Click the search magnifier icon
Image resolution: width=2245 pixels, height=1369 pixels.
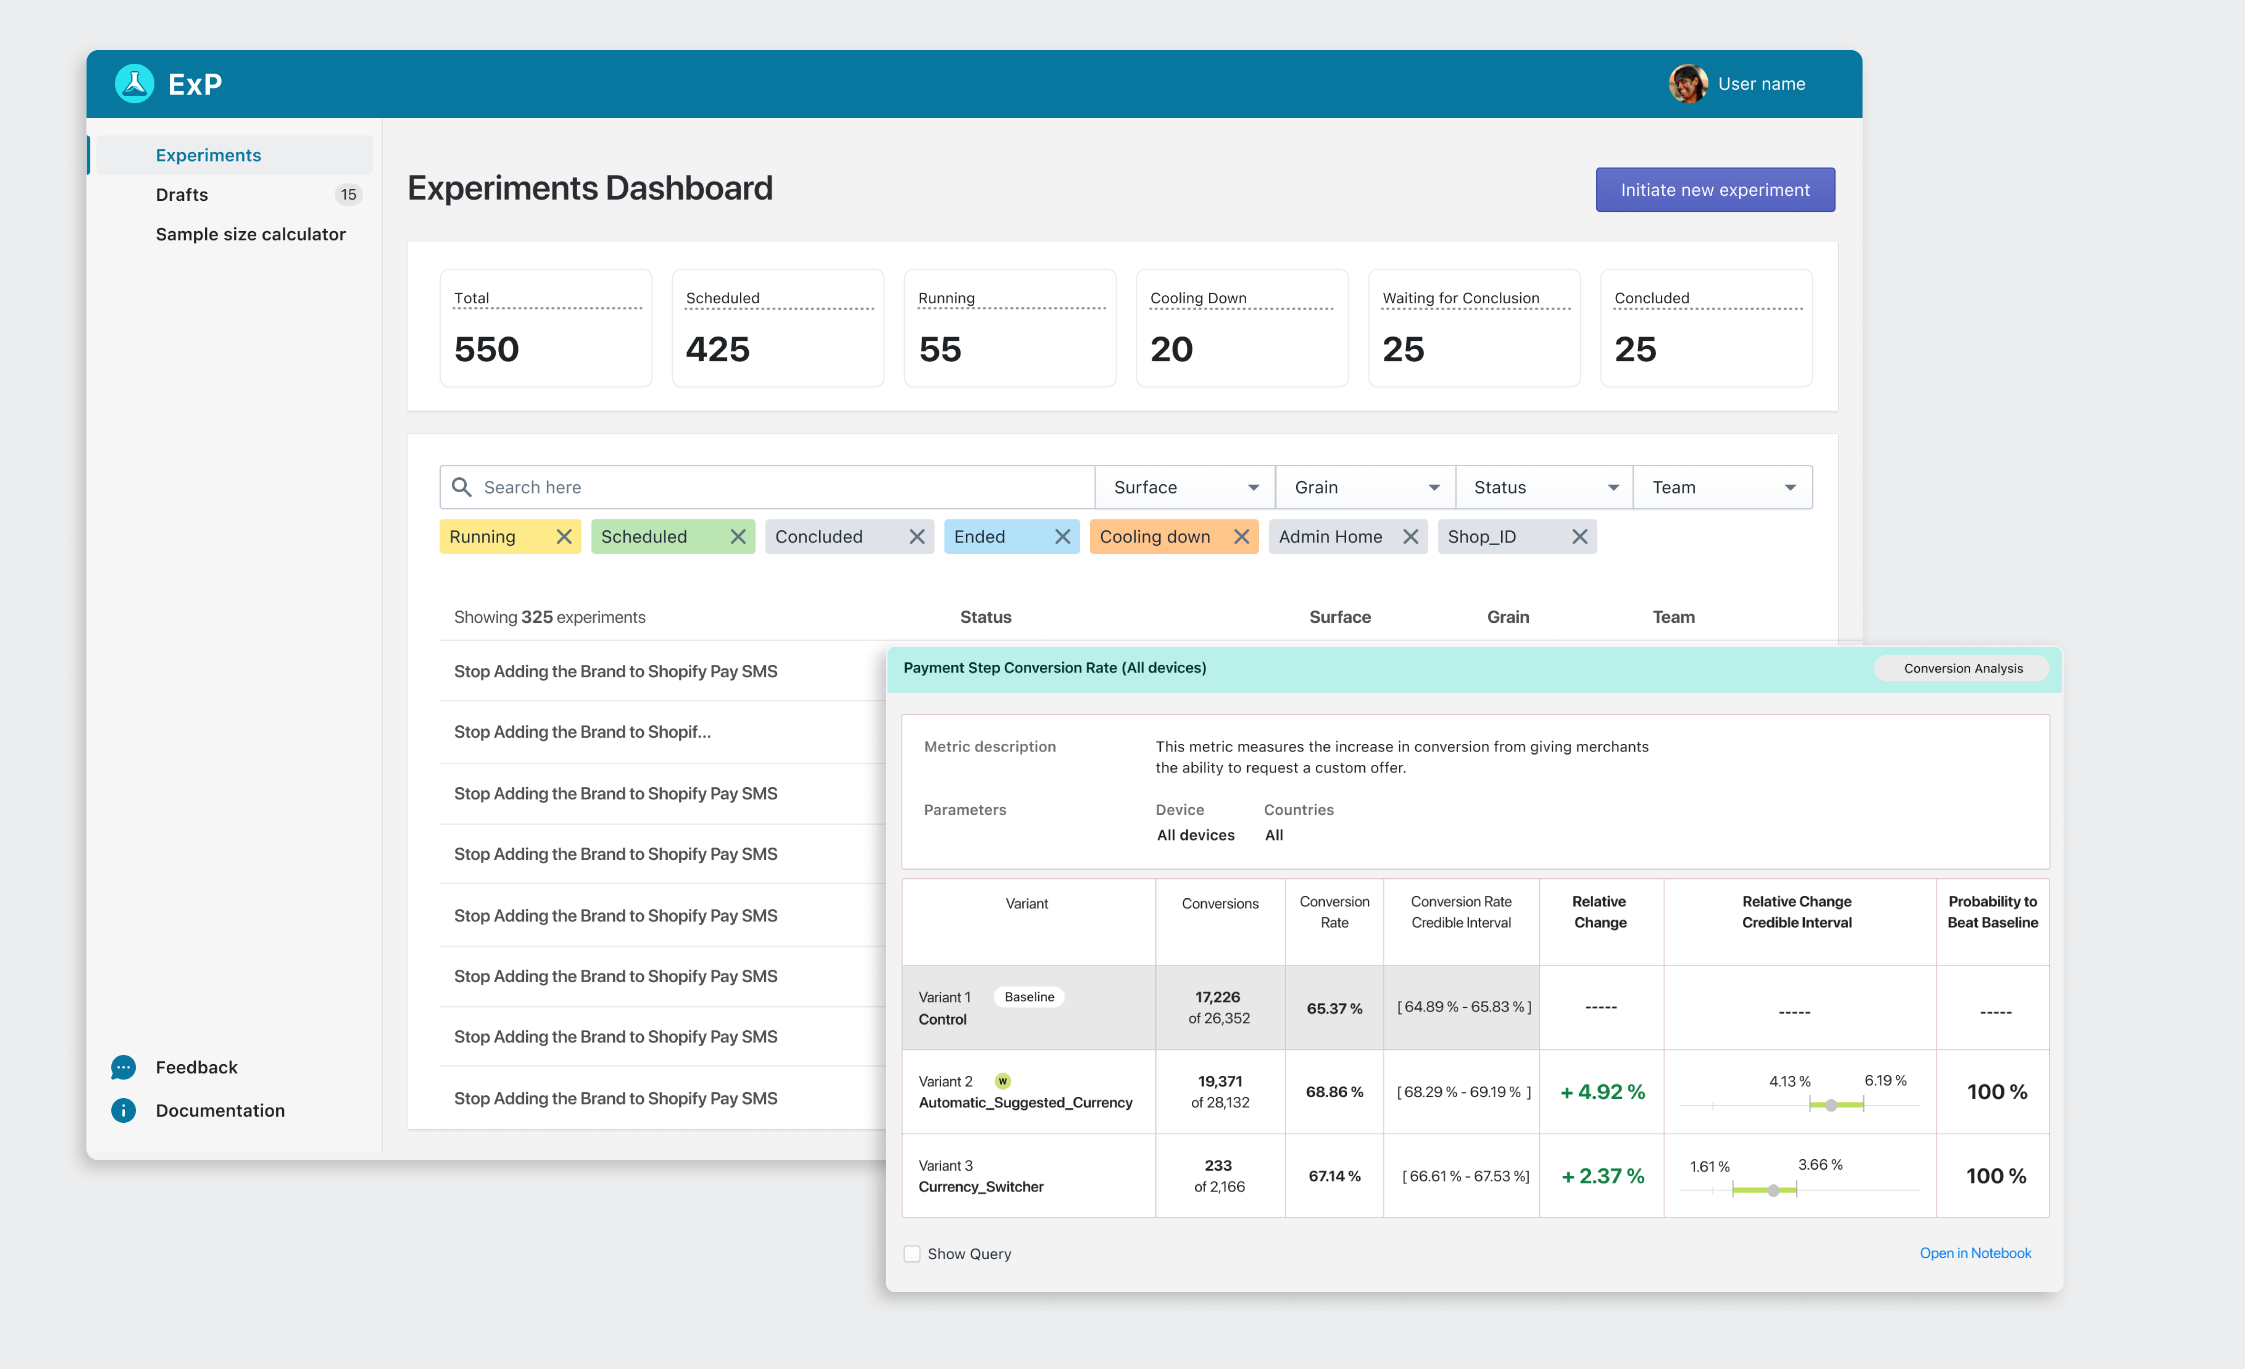[462, 487]
